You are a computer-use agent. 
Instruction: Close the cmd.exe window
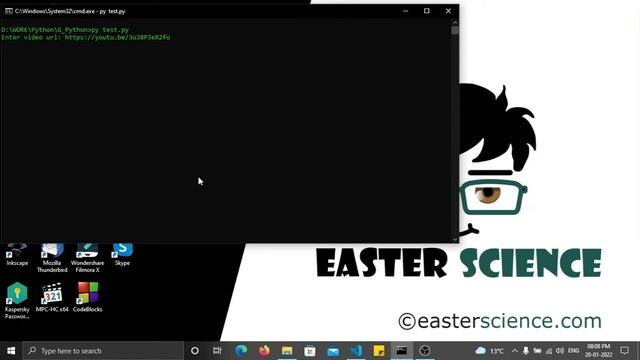(448, 11)
